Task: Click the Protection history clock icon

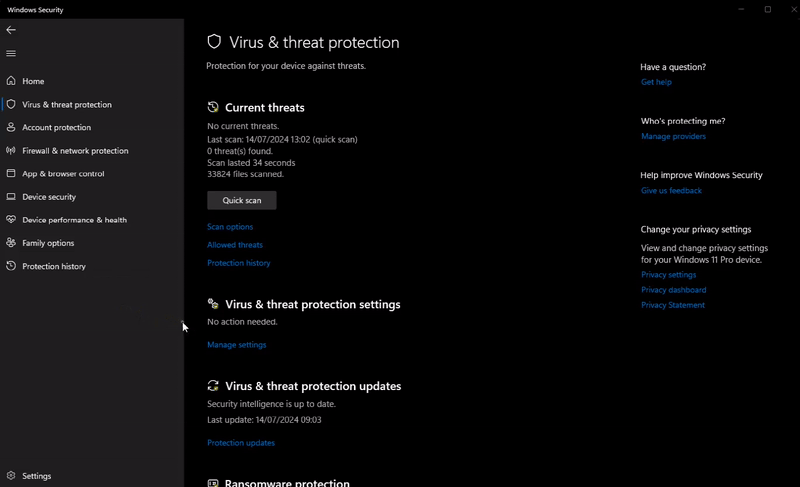Action: click(11, 266)
